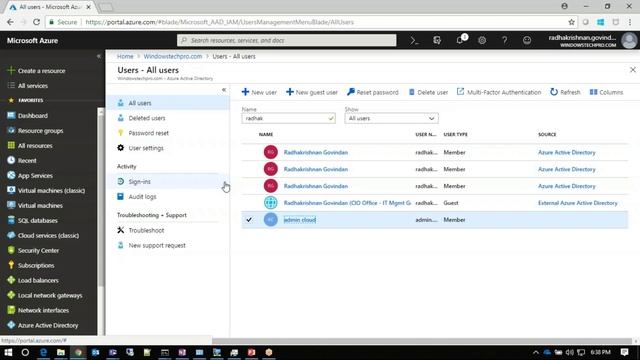
Task: Click Reset password in toolbar
Action: (x=373, y=92)
